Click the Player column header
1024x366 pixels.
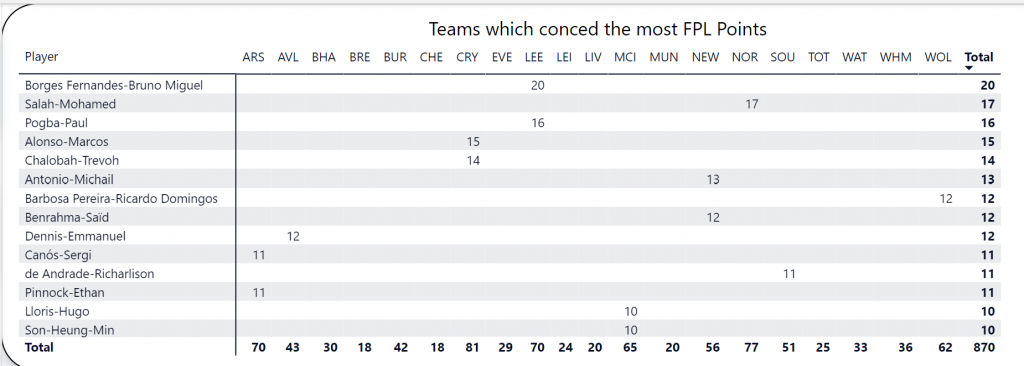42,57
